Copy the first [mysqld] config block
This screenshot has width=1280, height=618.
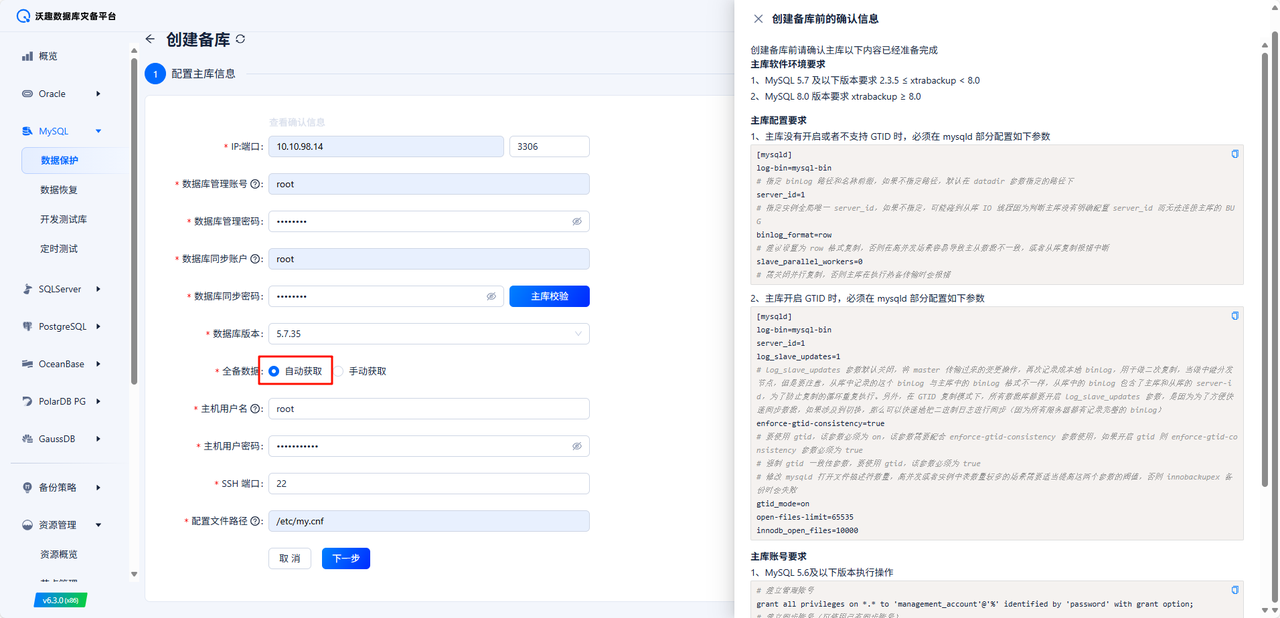(1235, 154)
